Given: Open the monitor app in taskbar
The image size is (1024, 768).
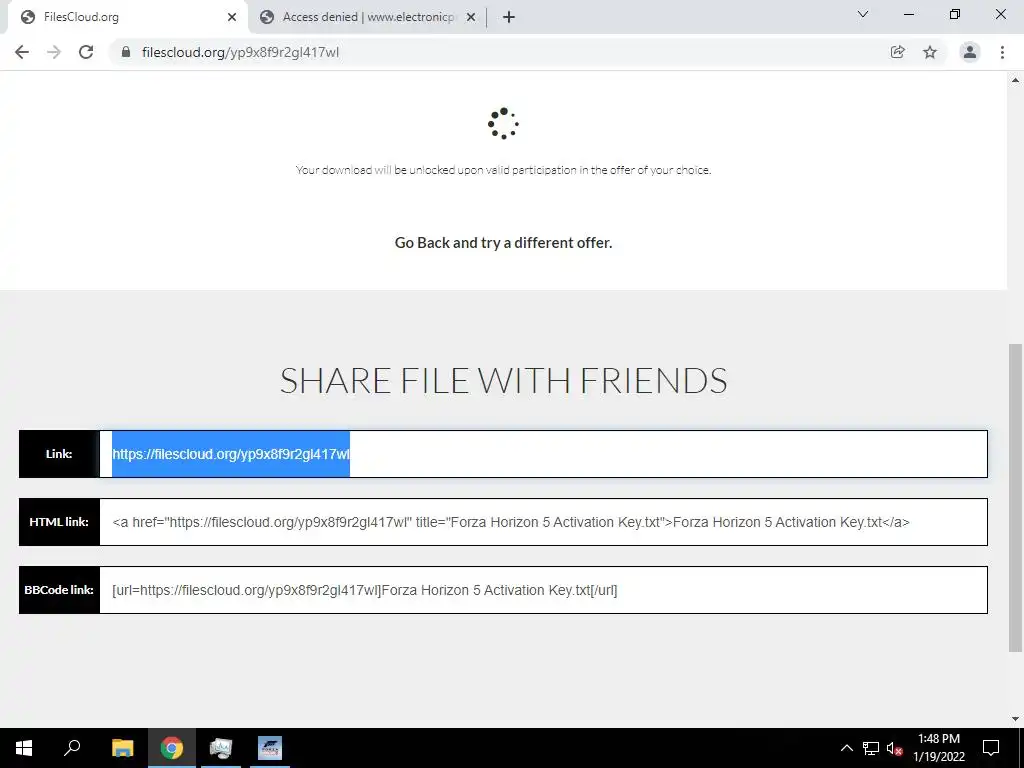Looking at the screenshot, I should click(221, 748).
